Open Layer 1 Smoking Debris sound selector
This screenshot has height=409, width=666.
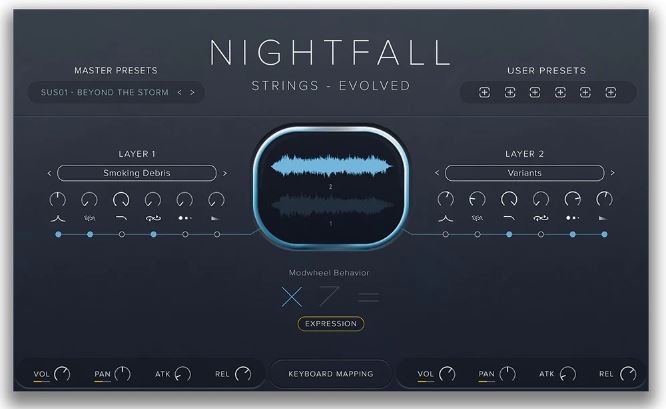[x=137, y=173]
